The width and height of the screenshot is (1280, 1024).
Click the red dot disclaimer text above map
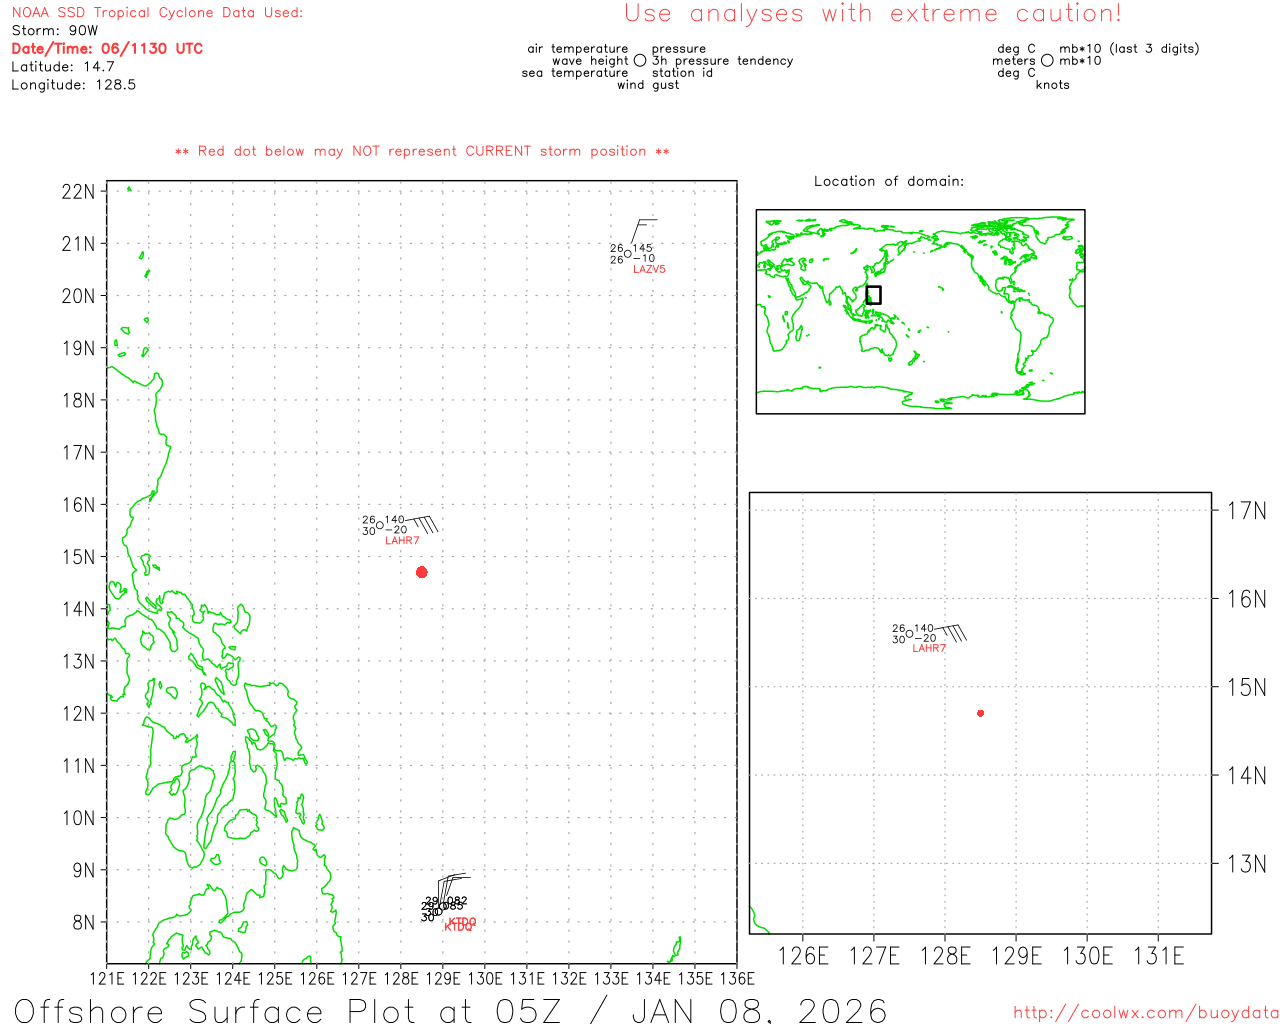click(422, 151)
